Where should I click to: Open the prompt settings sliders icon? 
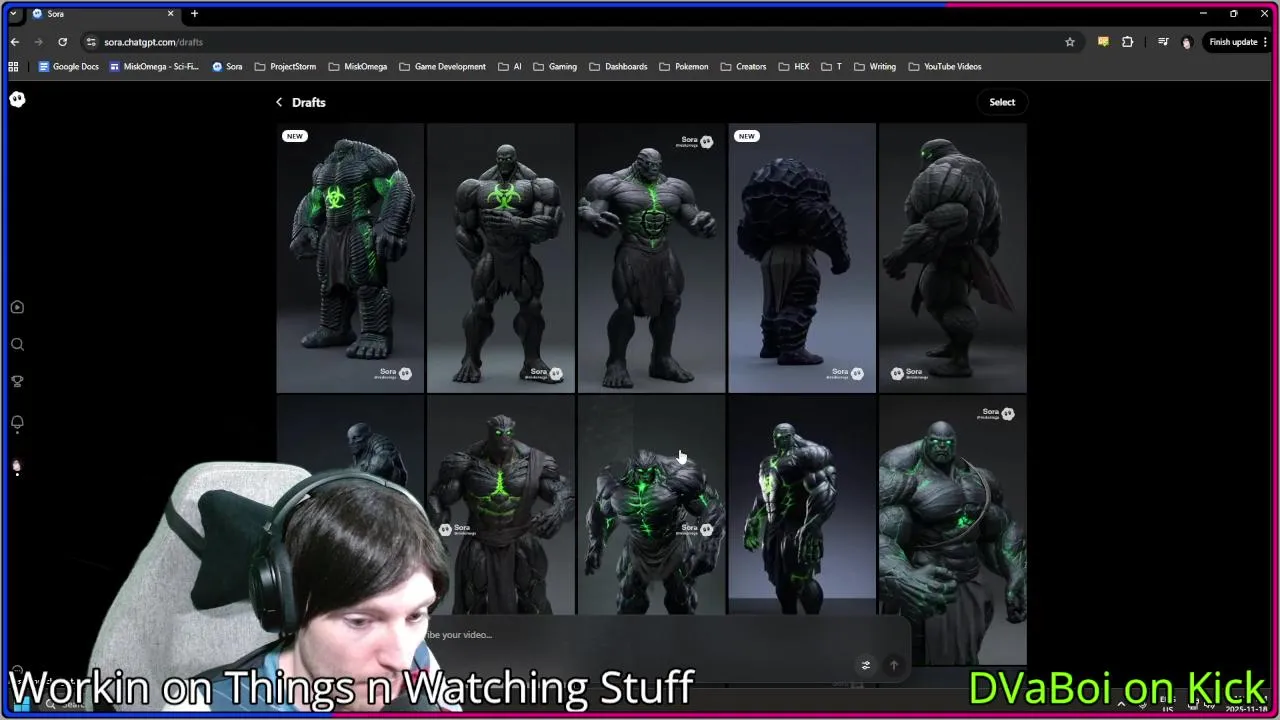(x=866, y=665)
